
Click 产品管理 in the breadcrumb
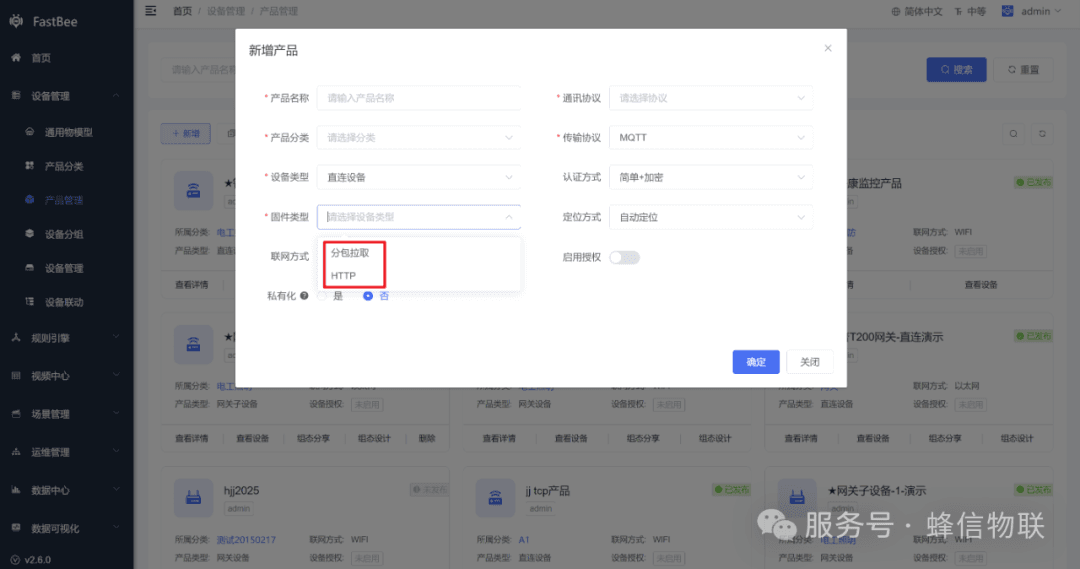(278, 11)
